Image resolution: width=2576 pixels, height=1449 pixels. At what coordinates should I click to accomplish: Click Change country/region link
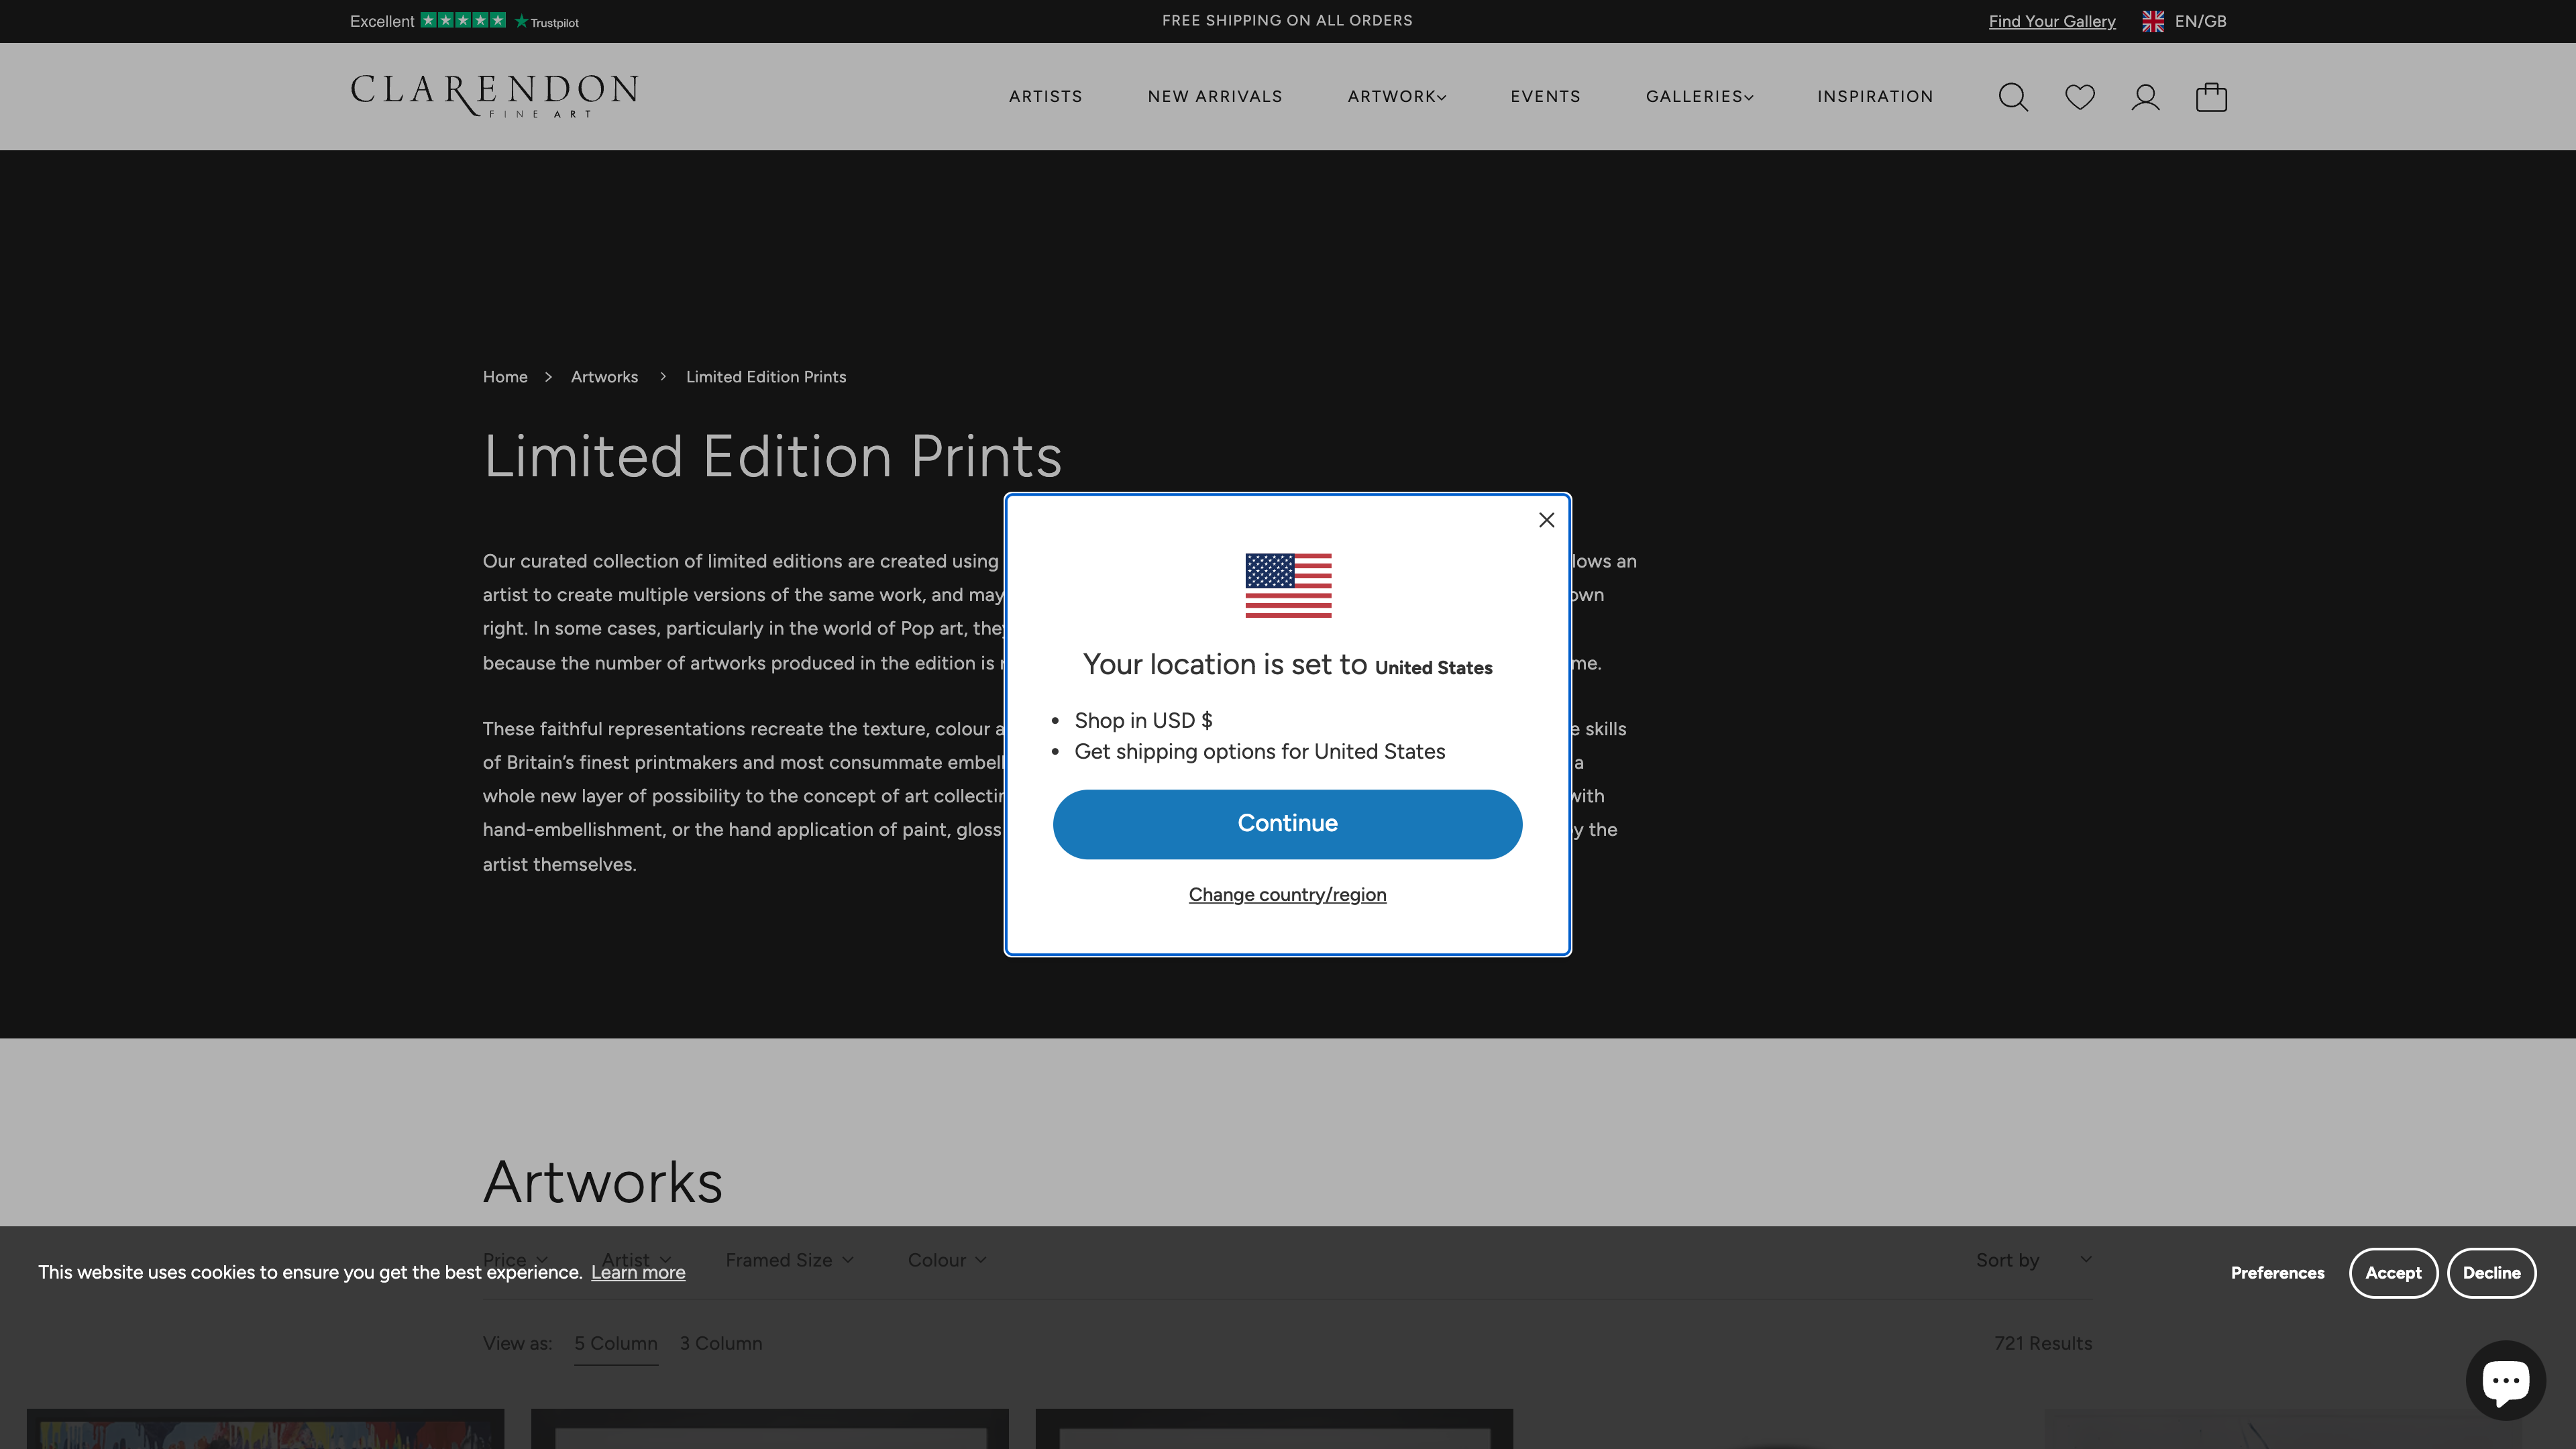coord(1287,894)
